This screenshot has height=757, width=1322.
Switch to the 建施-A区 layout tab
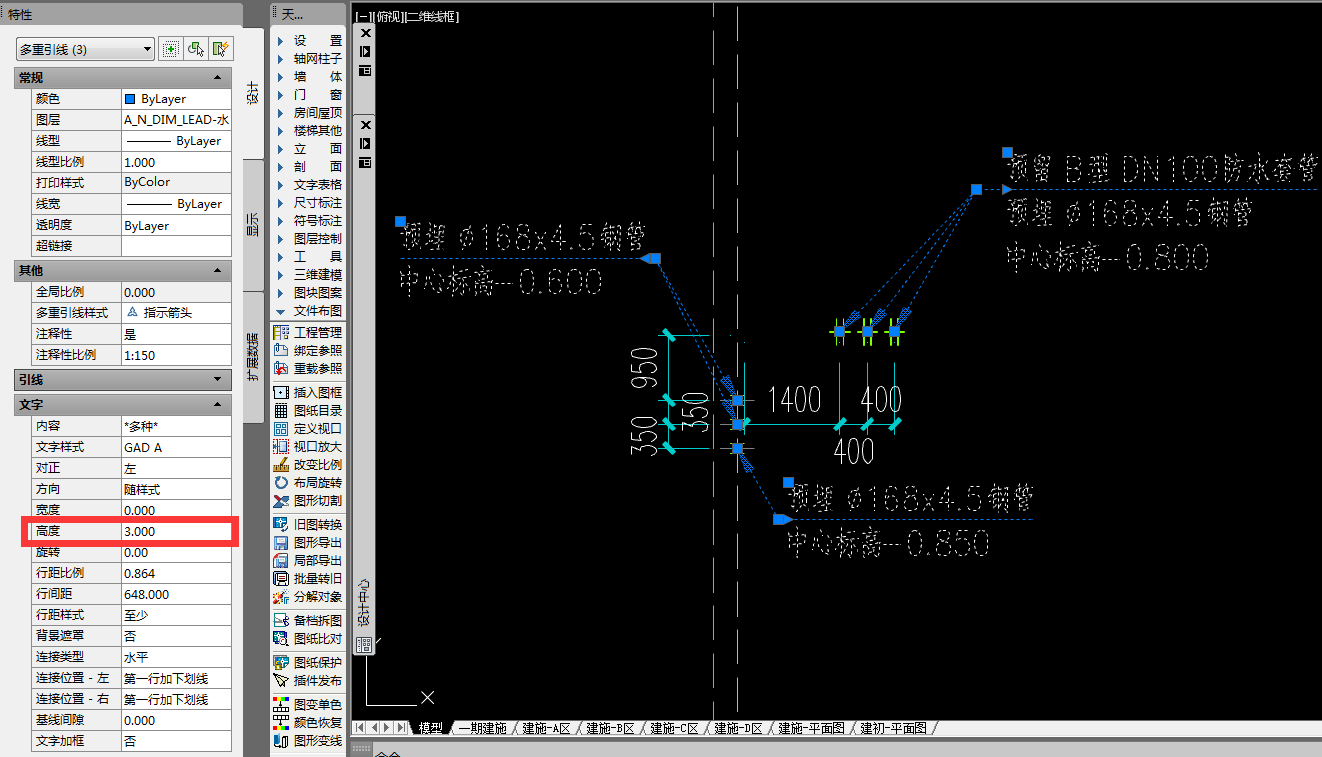546,728
